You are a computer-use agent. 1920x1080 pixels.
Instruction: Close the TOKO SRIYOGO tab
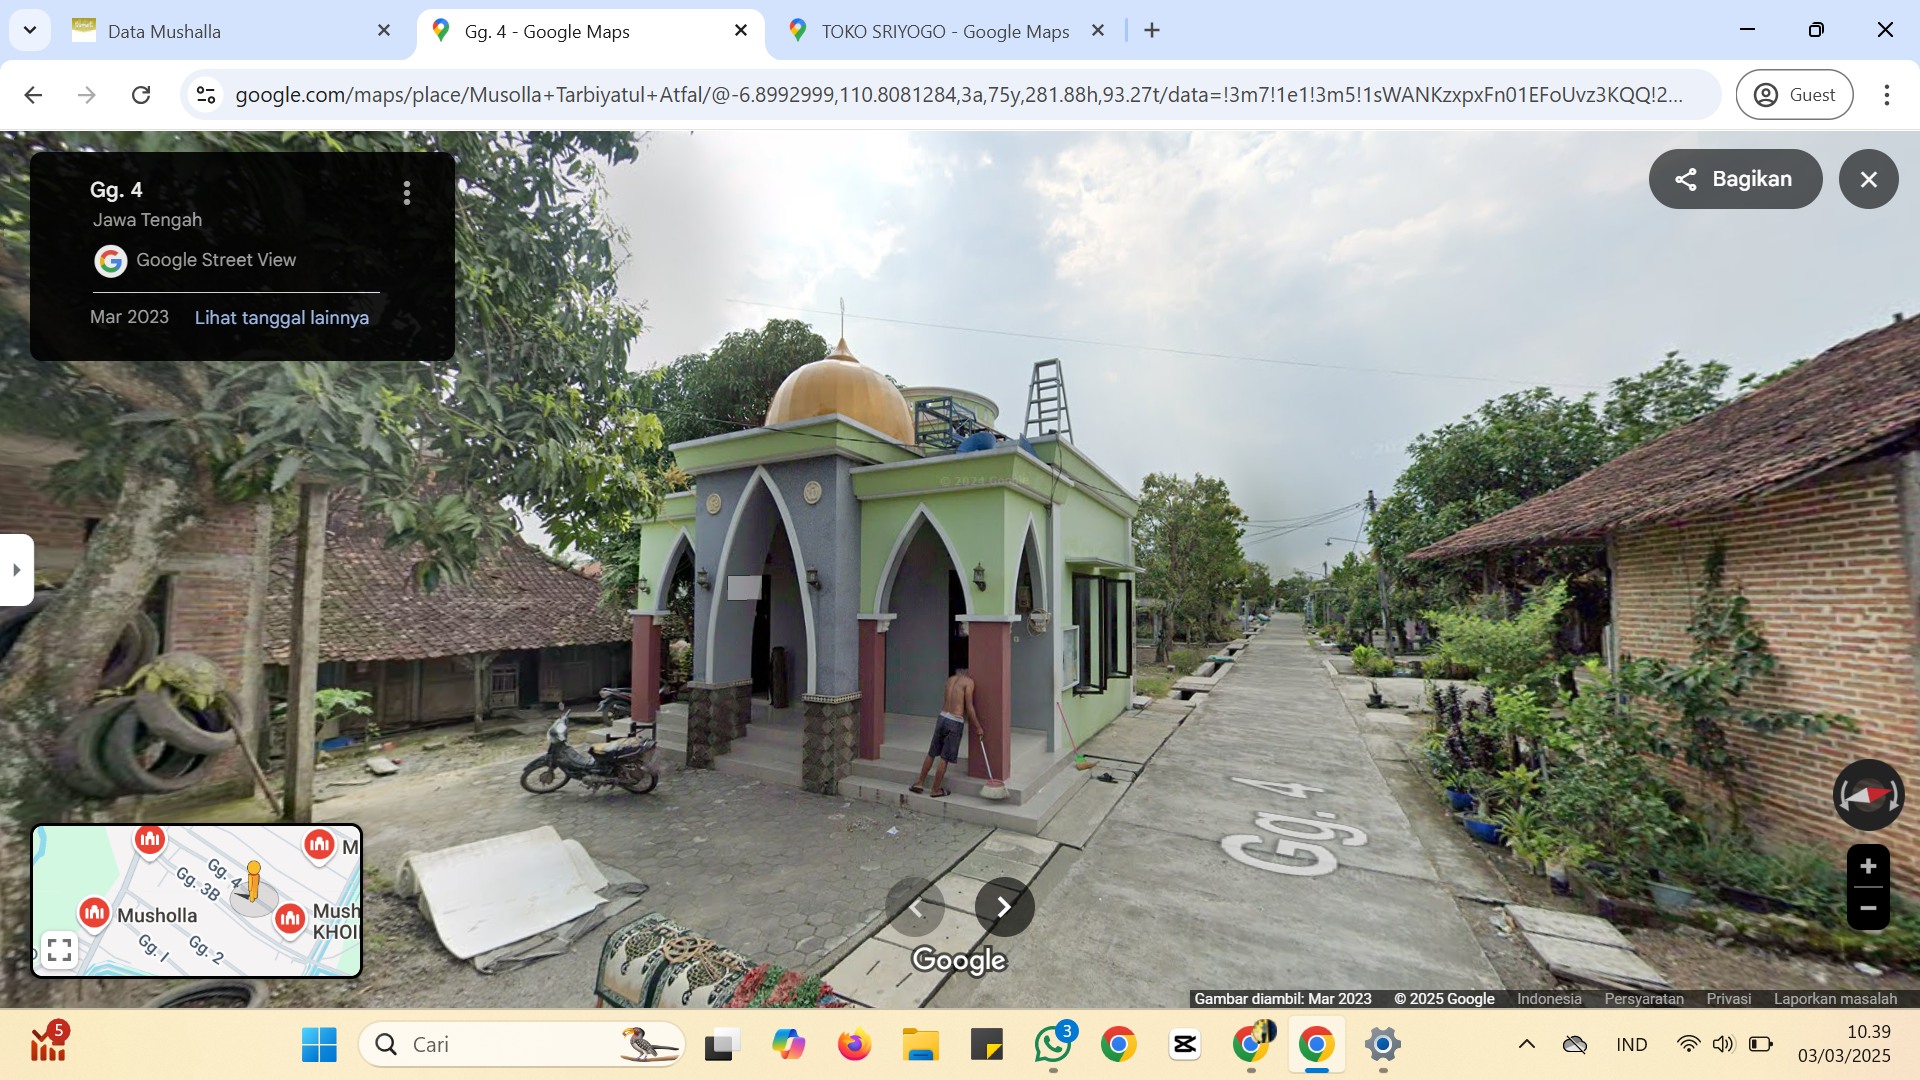[x=1098, y=31]
